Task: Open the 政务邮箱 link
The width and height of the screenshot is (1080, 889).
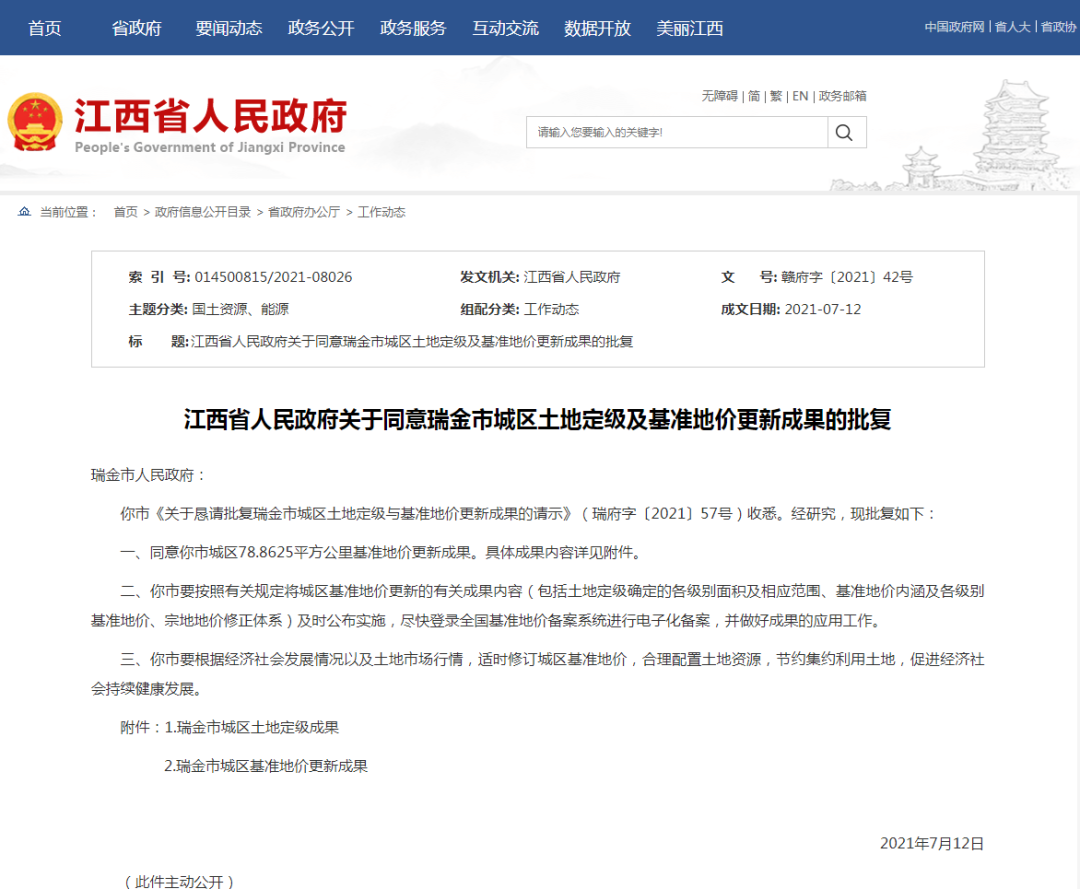Action: [x=842, y=96]
